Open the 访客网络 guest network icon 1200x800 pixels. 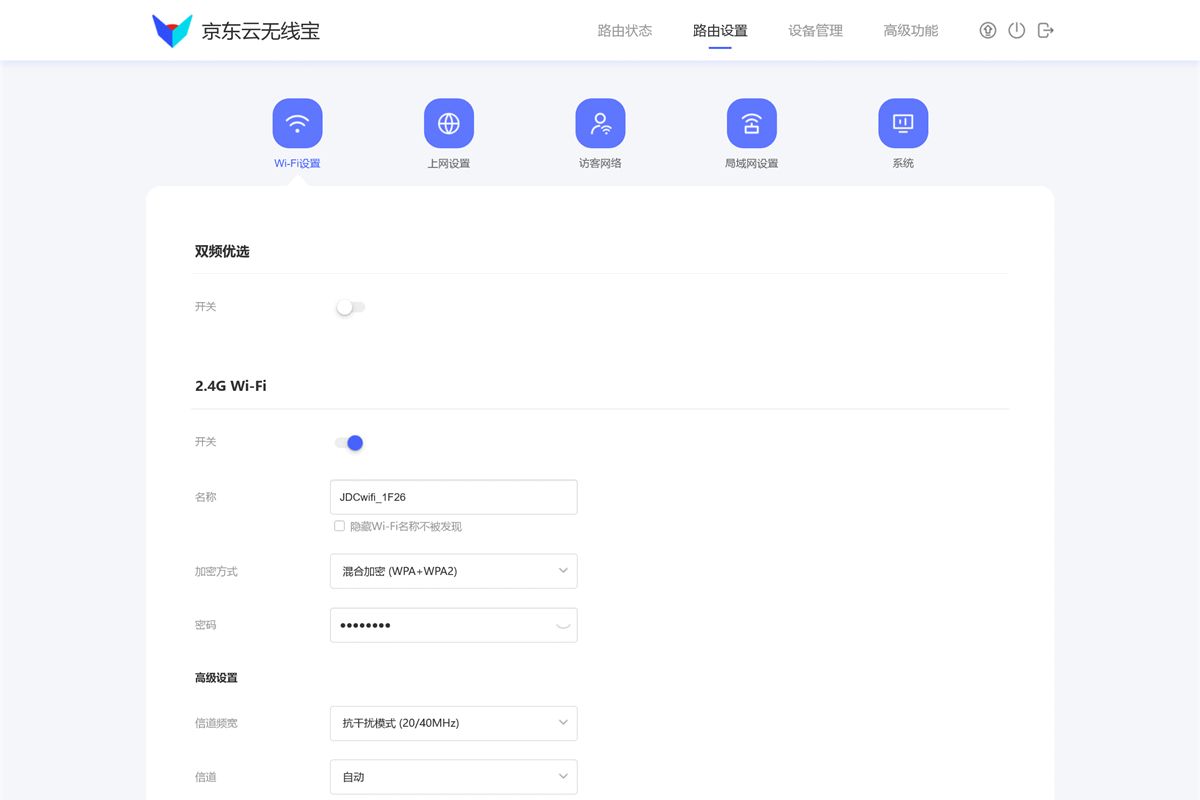click(x=600, y=122)
